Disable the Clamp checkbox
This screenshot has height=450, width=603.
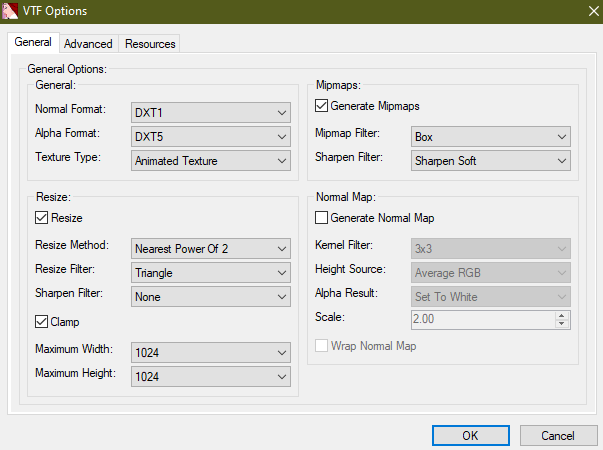42,322
